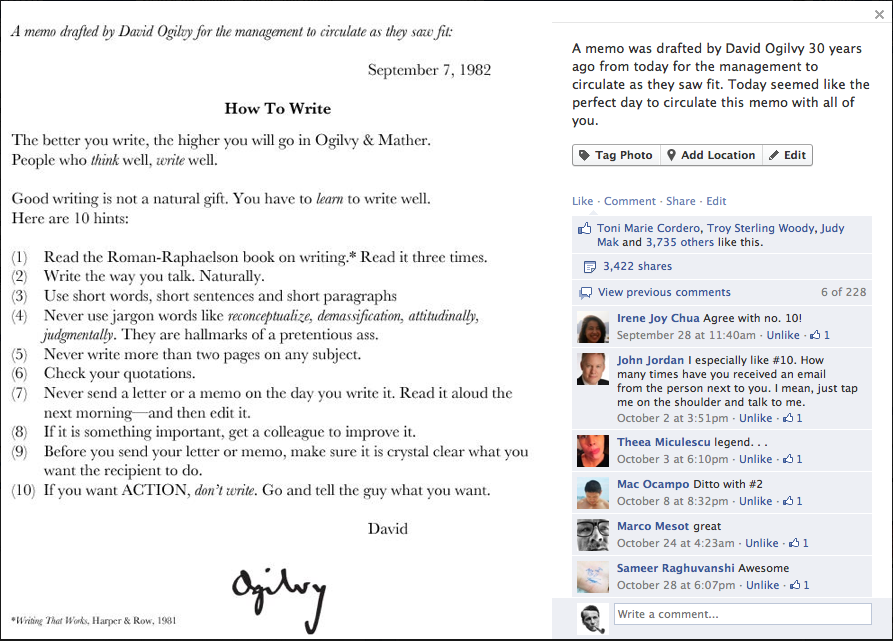This screenshot has height=641, width=893.
Task: Click the handwritten Ogilvy signature
Action: coord(279,599)
